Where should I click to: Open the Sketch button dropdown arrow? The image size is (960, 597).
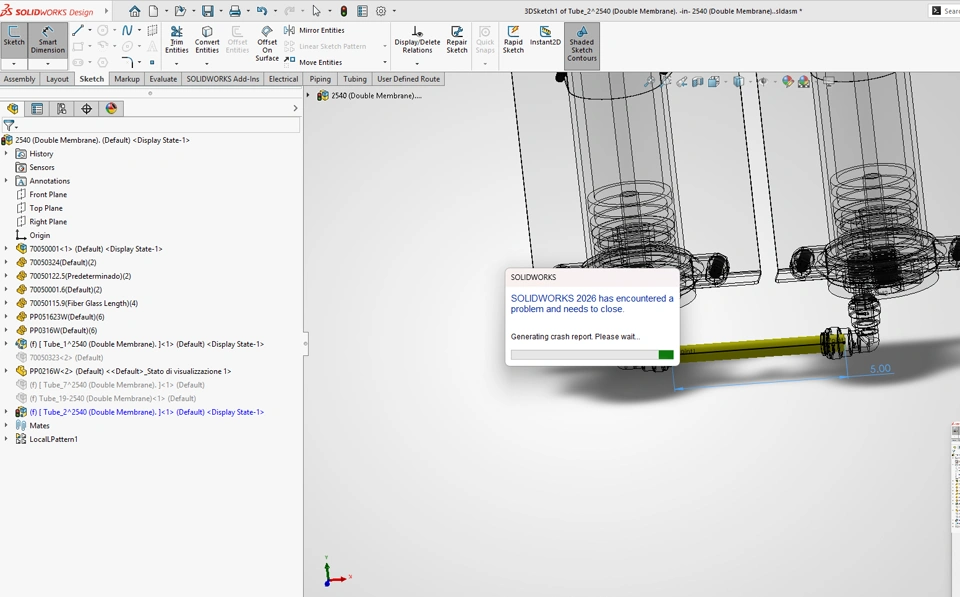point(13,64)
